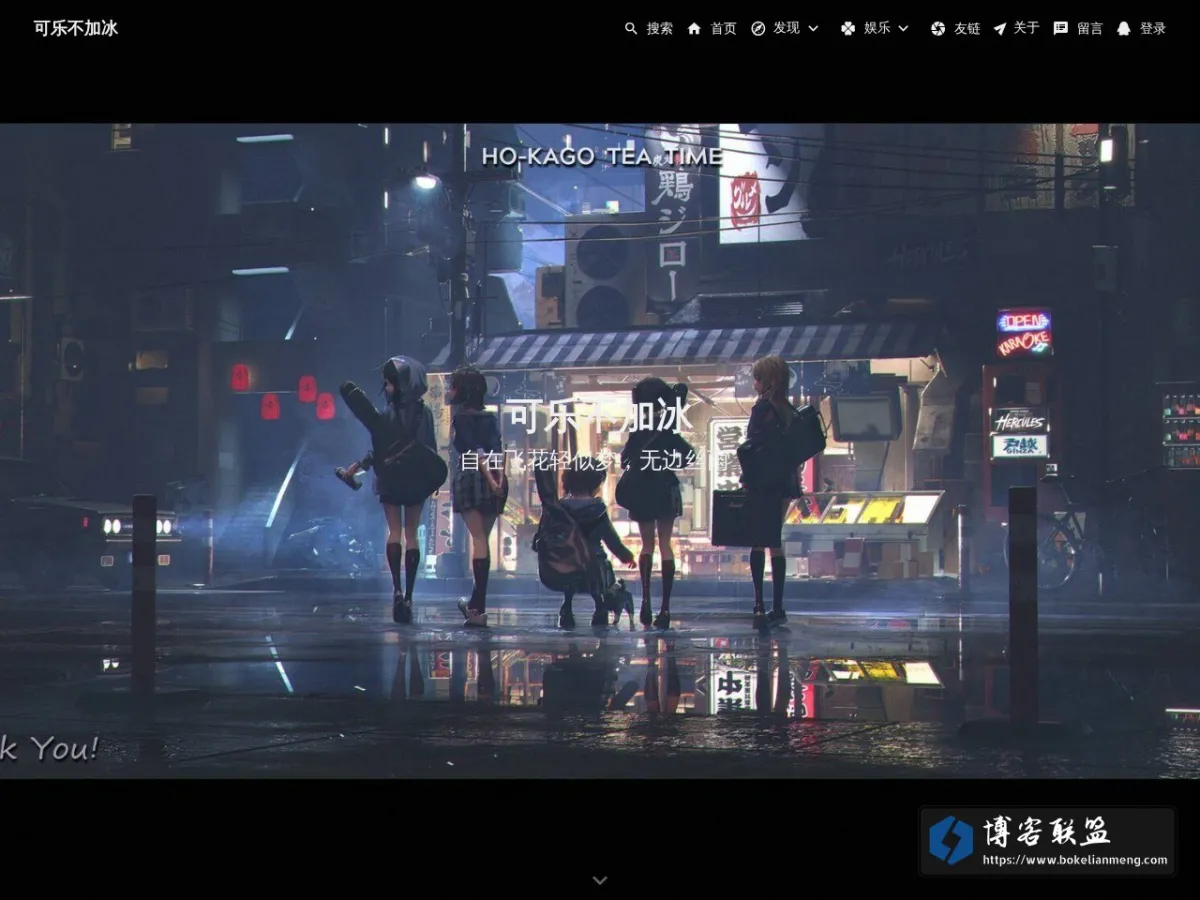Expand the 发现 dropdown chevron

tap(813, 28)
